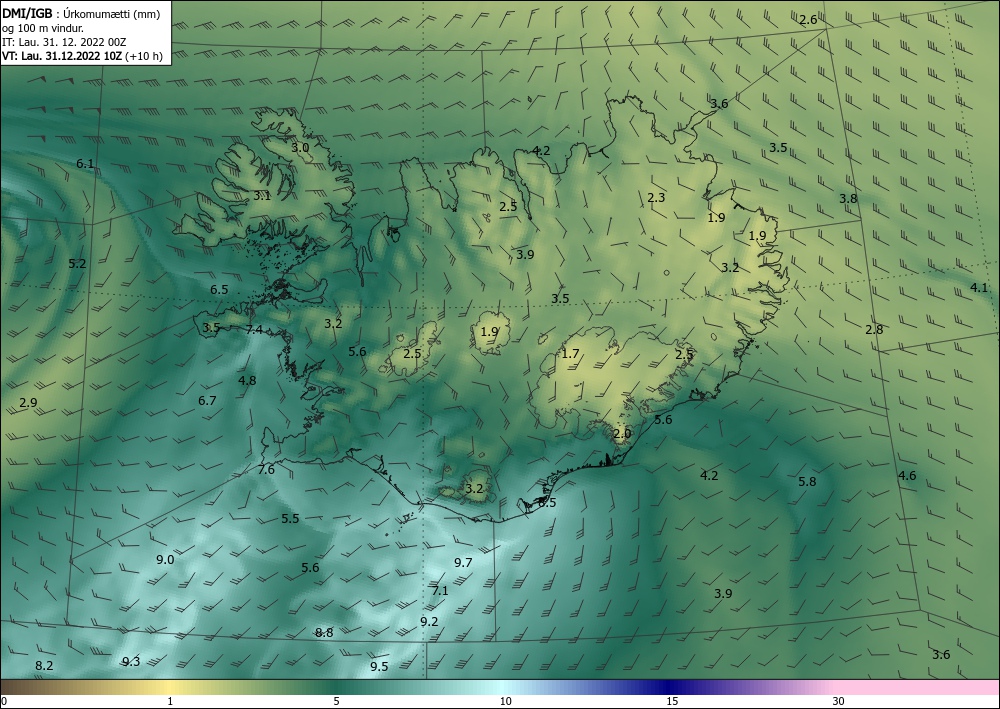This screenshot has height=709, width=1000.
Task: Click the 15 tick label on the color scale
Action: click(672, 702)
